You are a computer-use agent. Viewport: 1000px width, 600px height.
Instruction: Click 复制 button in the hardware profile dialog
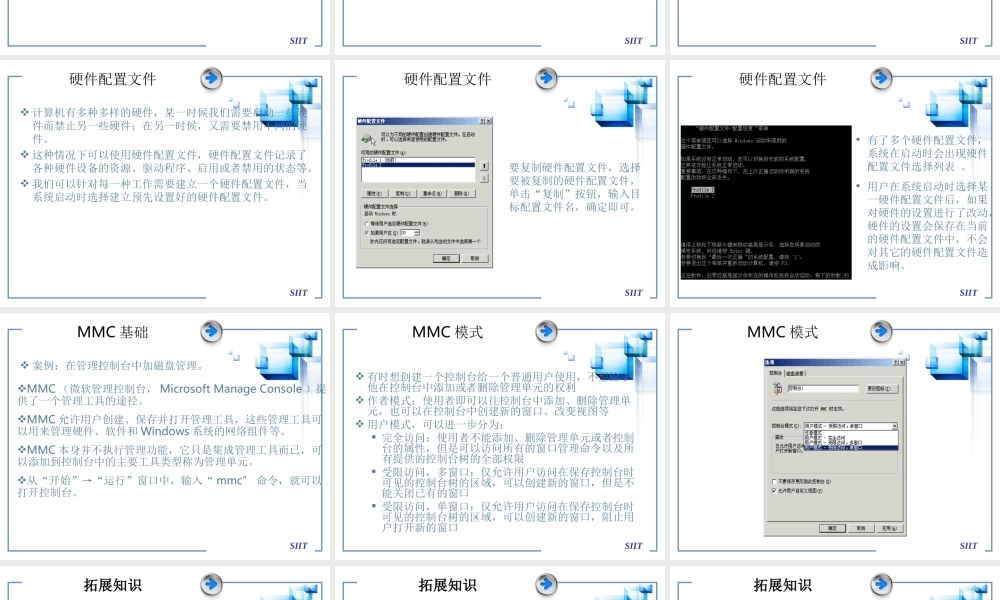402,194
